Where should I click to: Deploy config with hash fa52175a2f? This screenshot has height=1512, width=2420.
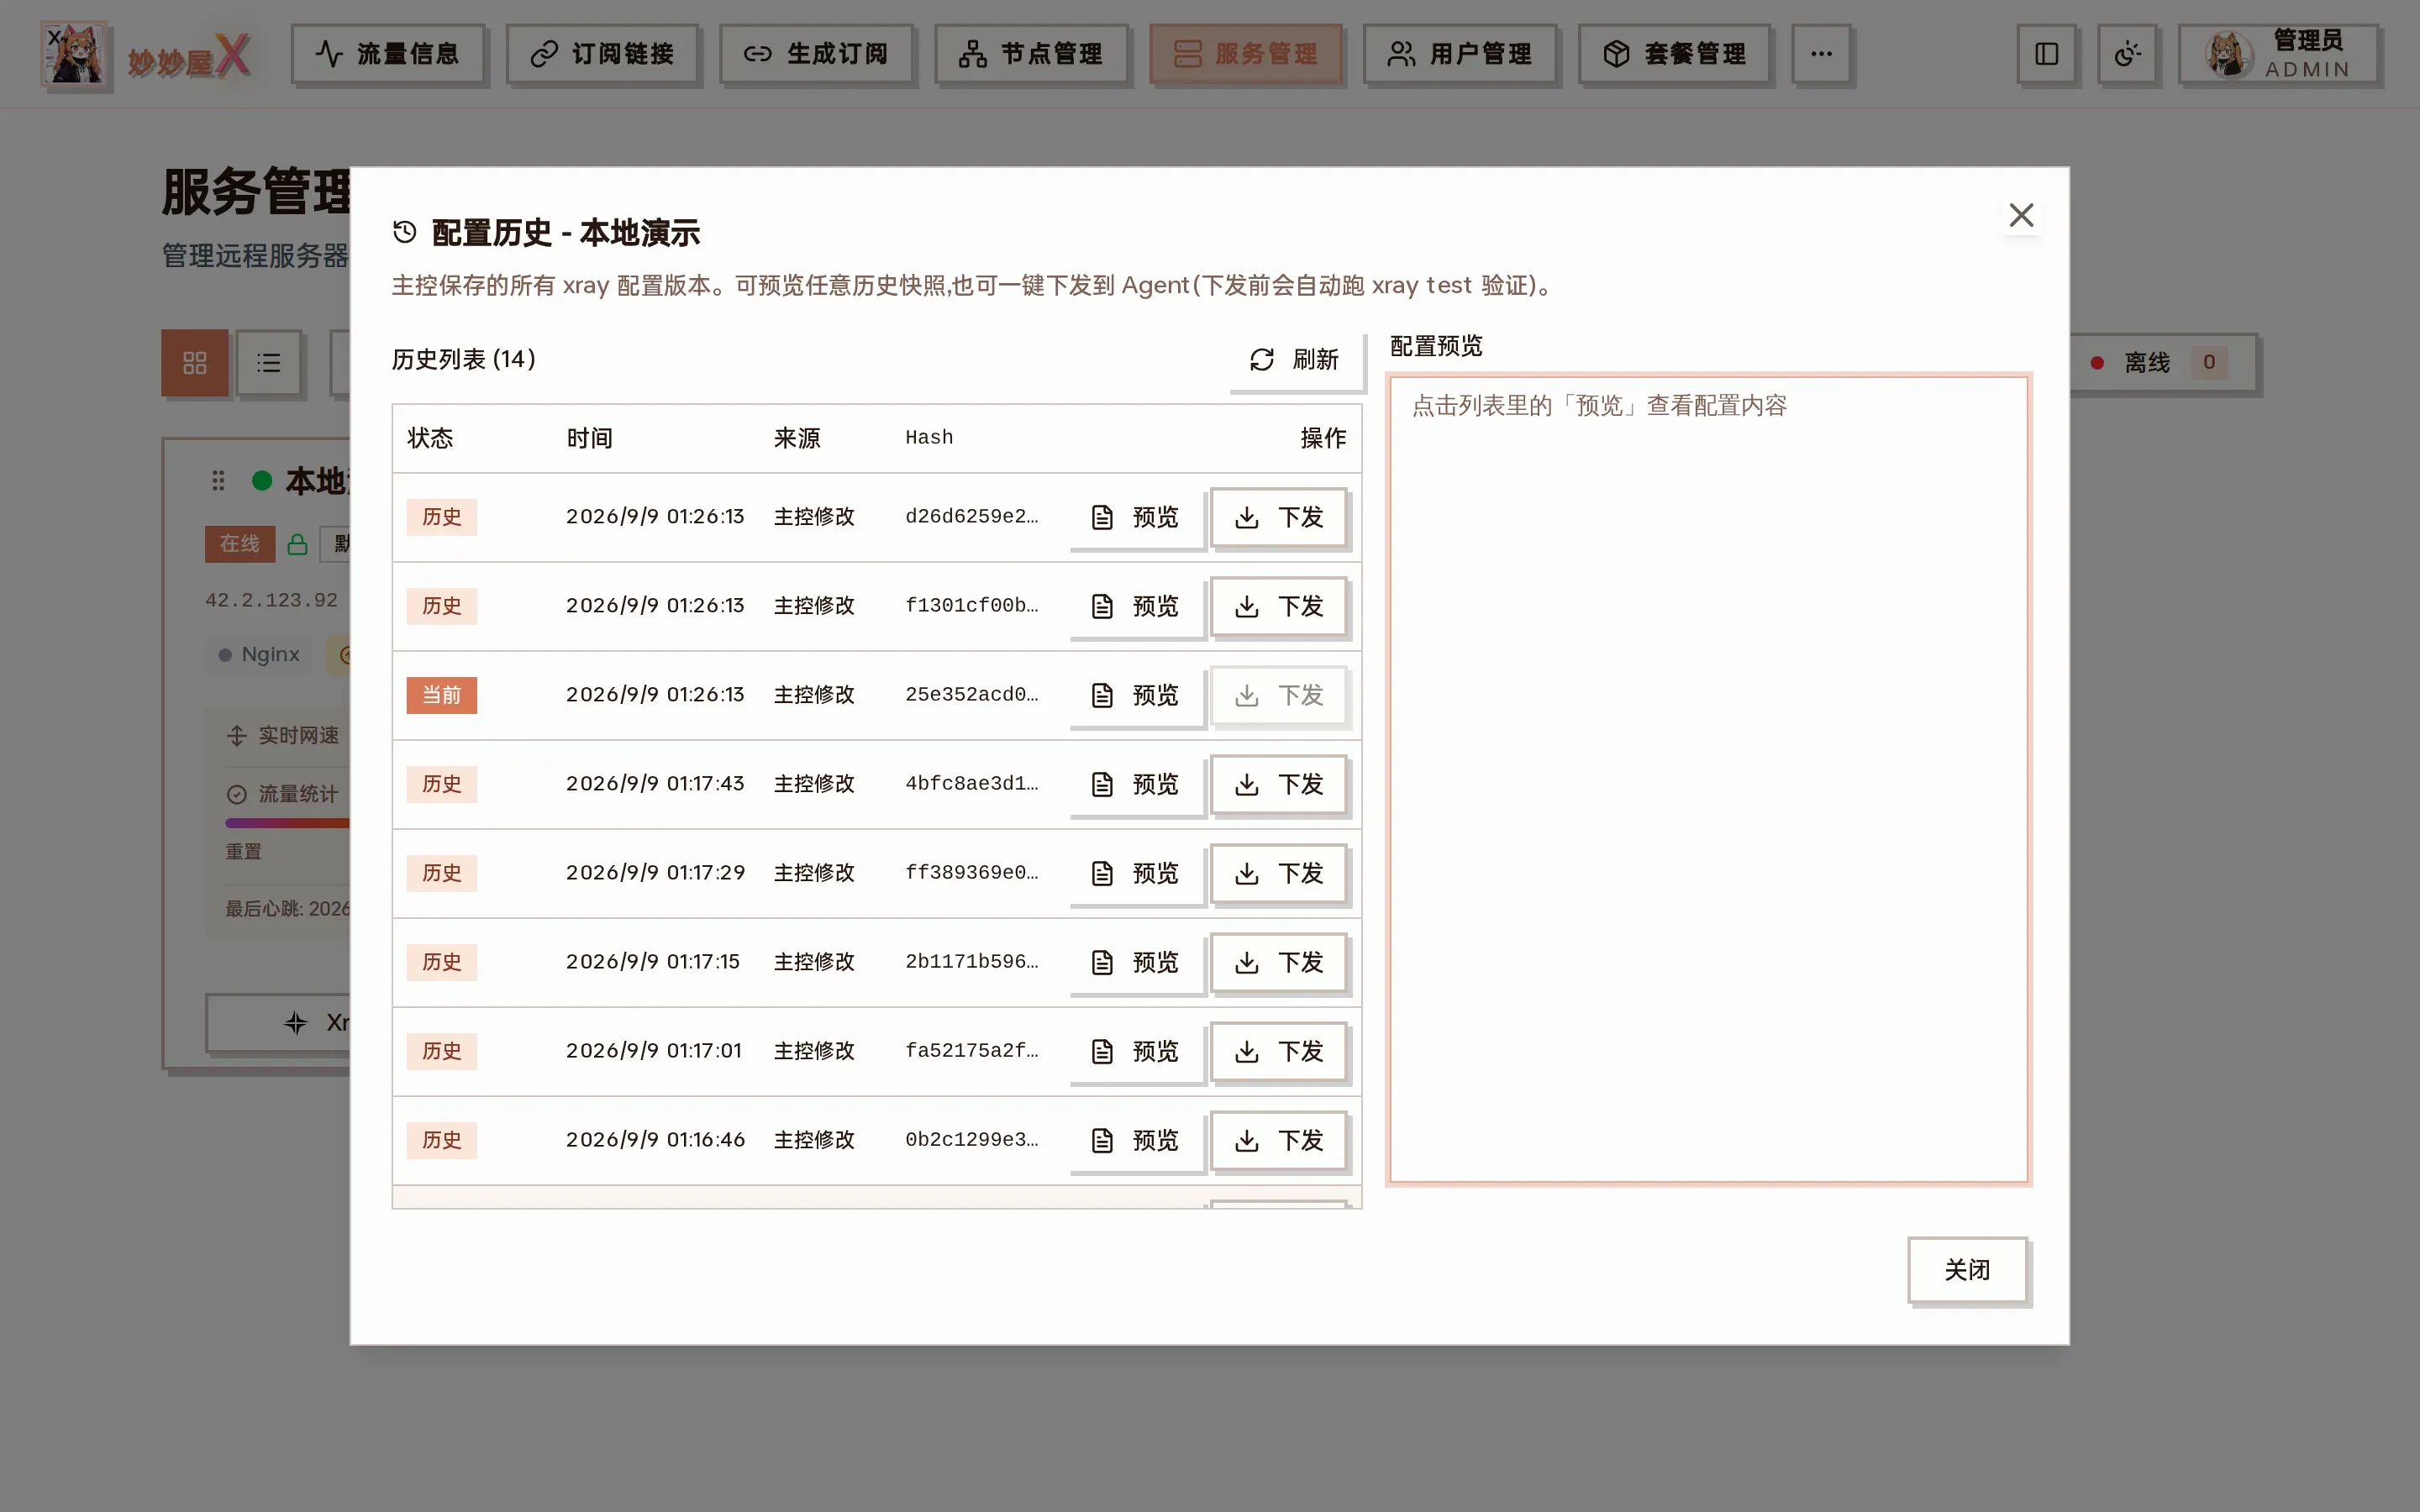pyautogui.click(x=1279, y=1051)
